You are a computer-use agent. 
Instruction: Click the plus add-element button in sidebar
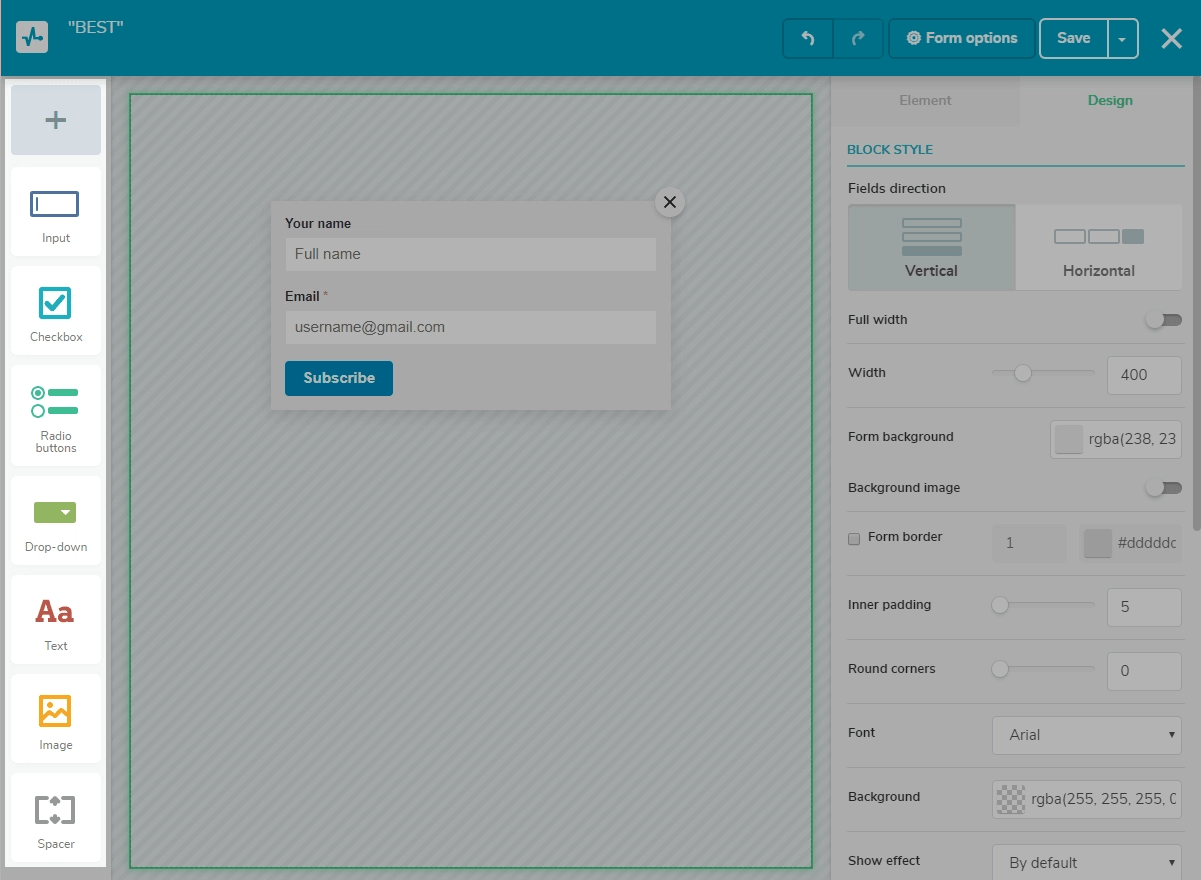click(x=56, y=120)
